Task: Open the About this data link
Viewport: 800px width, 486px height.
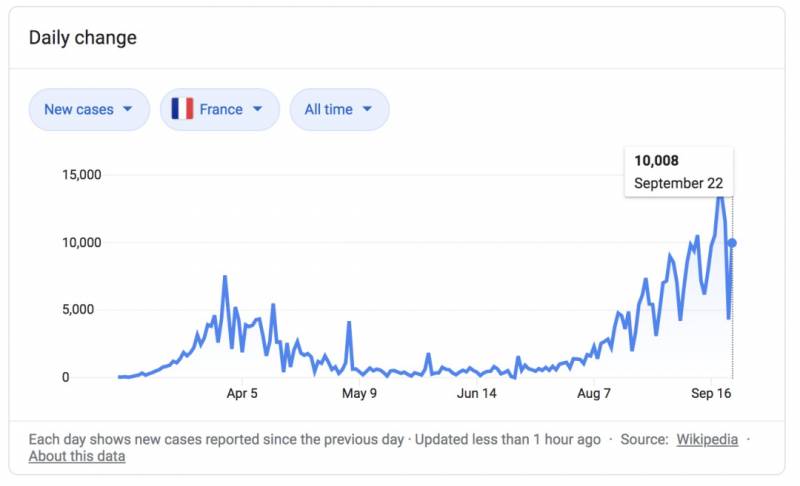Action: [77, 456]
